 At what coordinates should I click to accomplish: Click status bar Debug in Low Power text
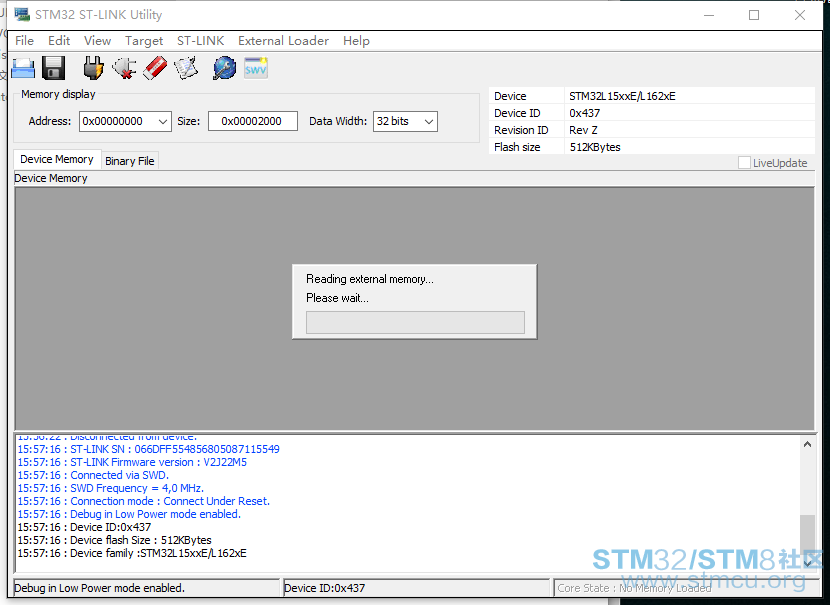pyautogui.click(x=100, y=588)
